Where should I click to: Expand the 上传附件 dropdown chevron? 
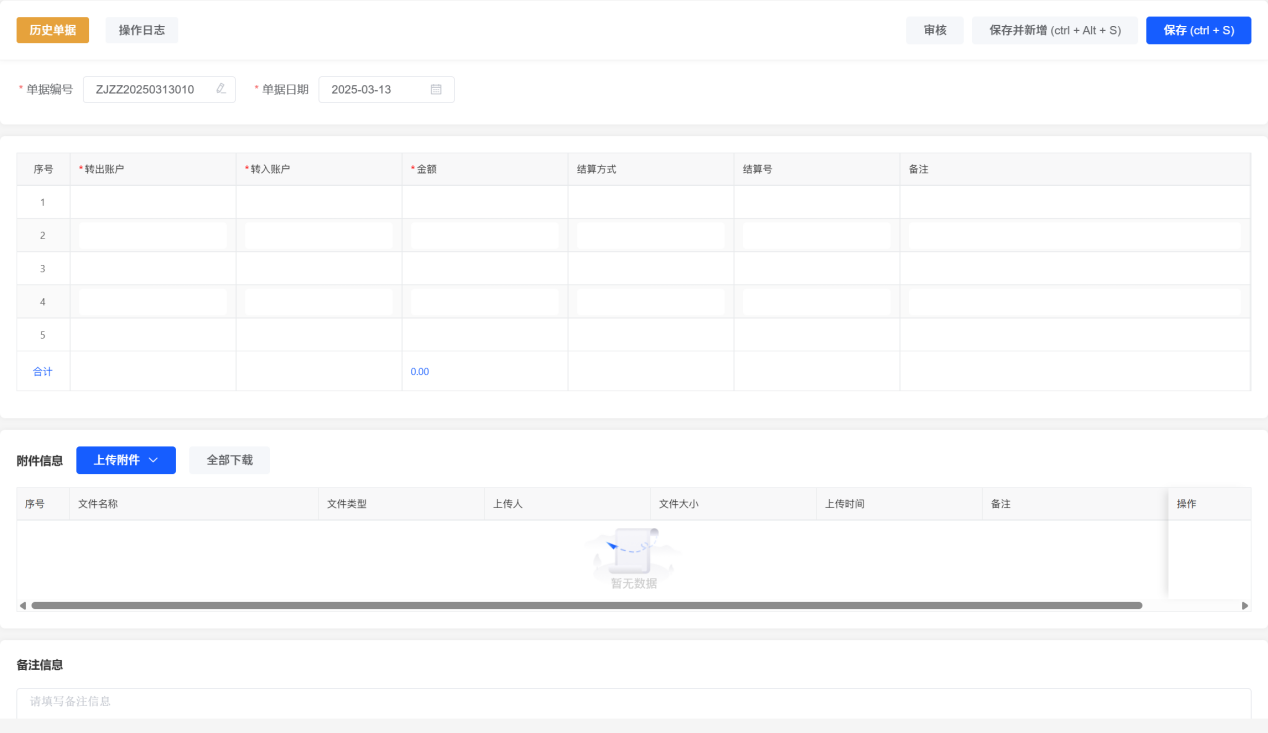pyautogui.click(x=153, y=460)
